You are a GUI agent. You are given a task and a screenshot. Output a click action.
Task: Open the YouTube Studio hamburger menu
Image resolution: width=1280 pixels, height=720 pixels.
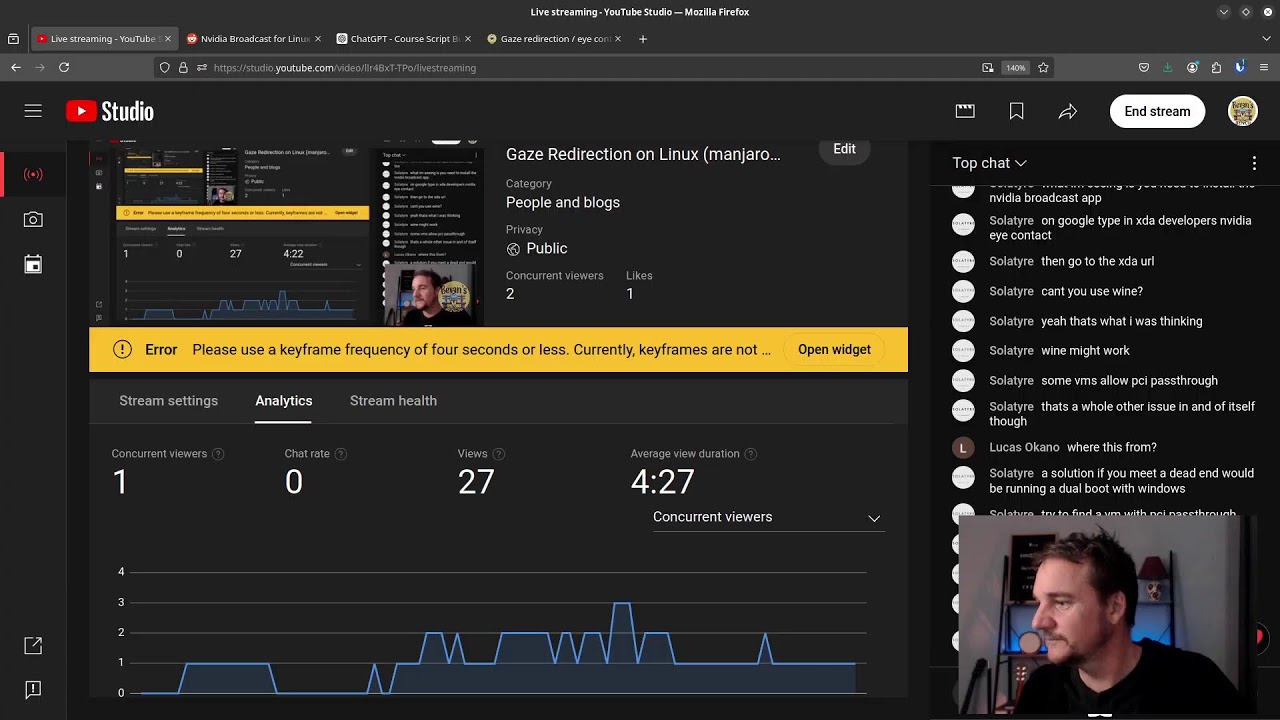tap(33, 111)
